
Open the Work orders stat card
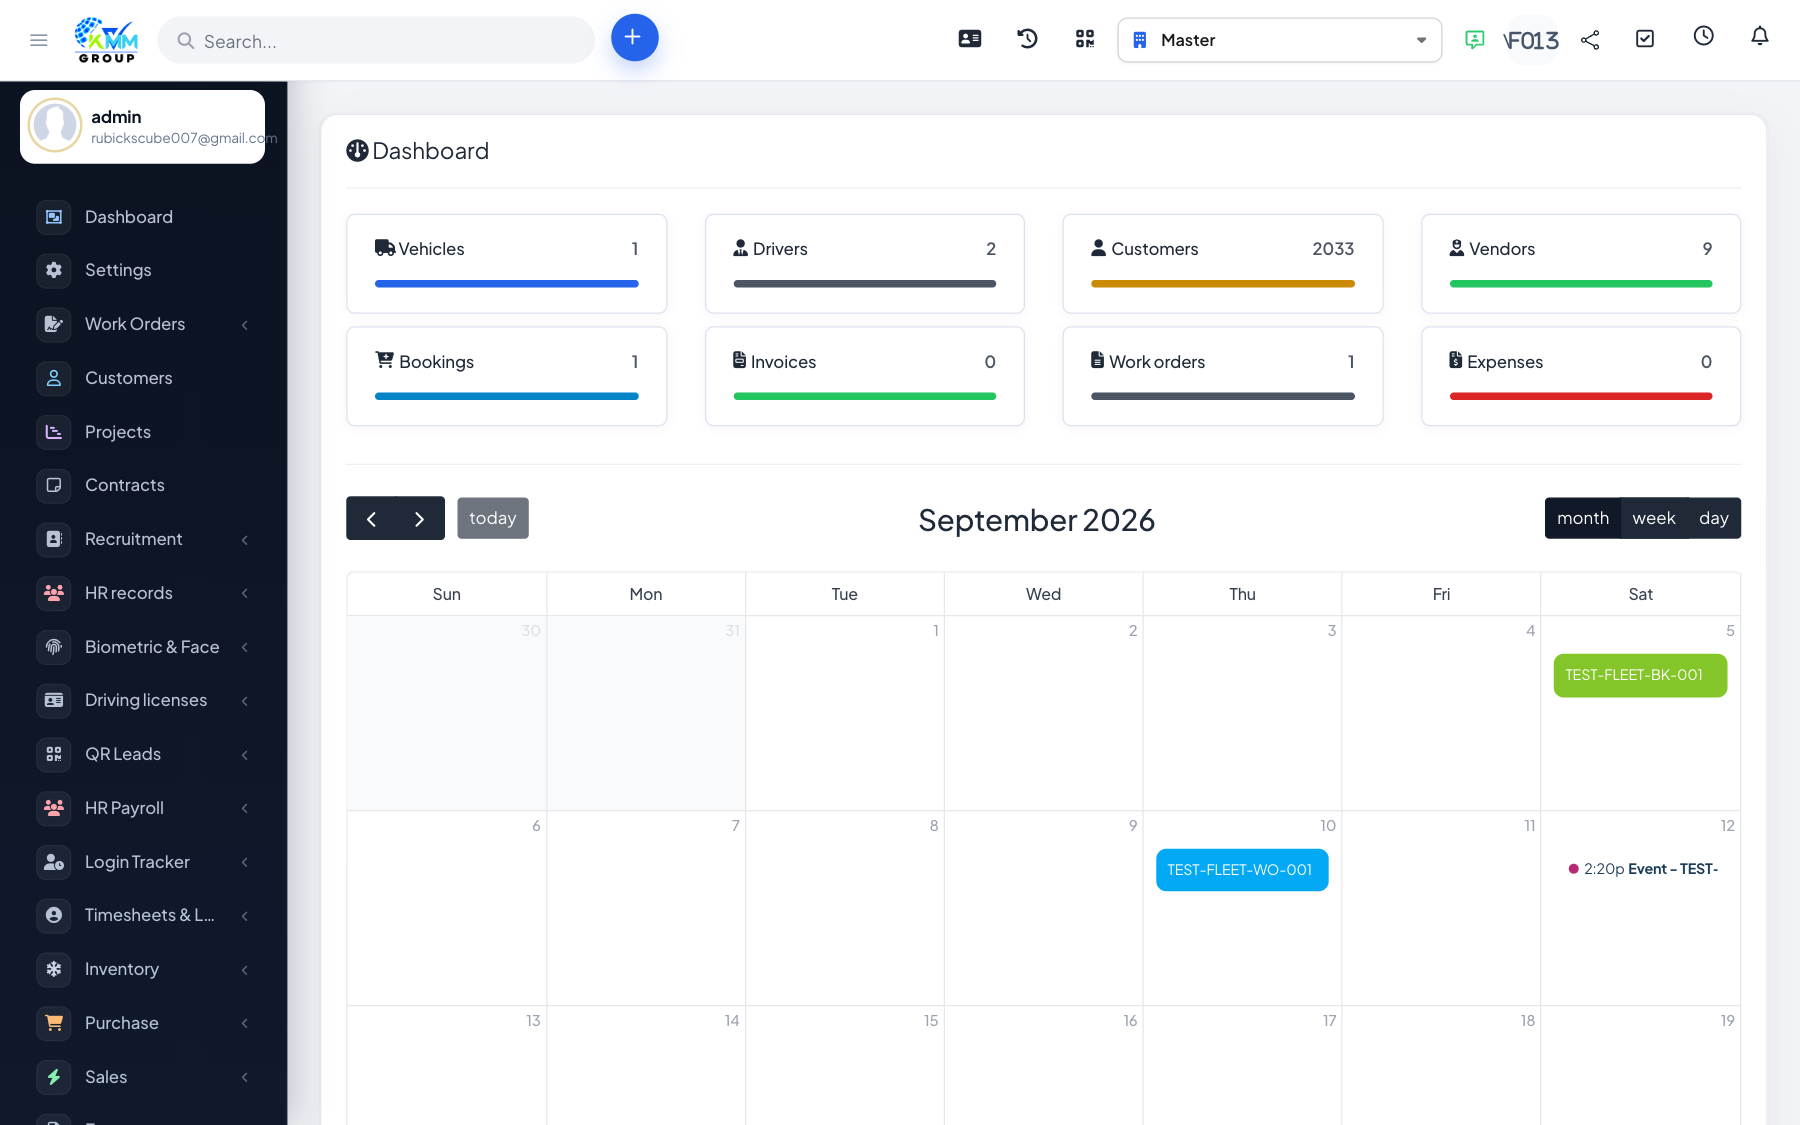click(1223, 377)
